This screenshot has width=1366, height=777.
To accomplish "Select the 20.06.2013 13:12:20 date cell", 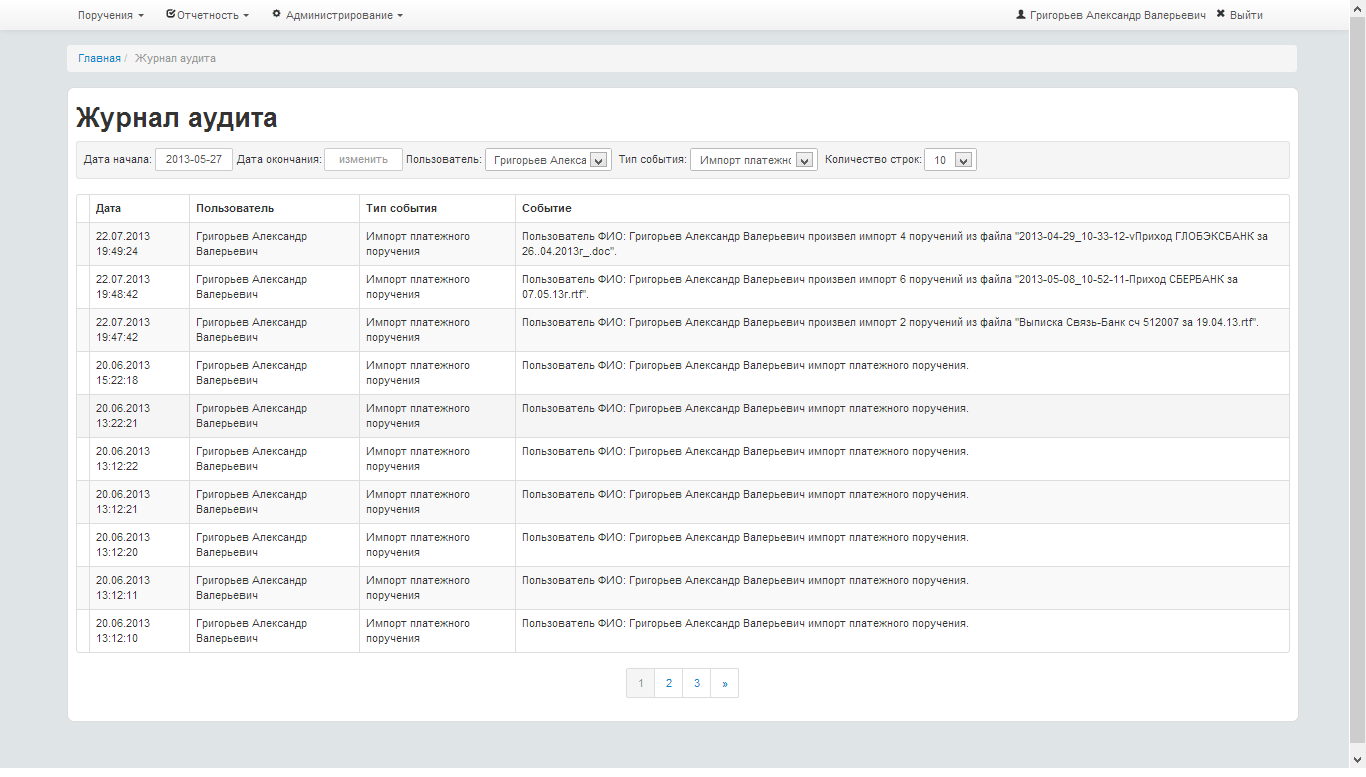I will point(139,545).
